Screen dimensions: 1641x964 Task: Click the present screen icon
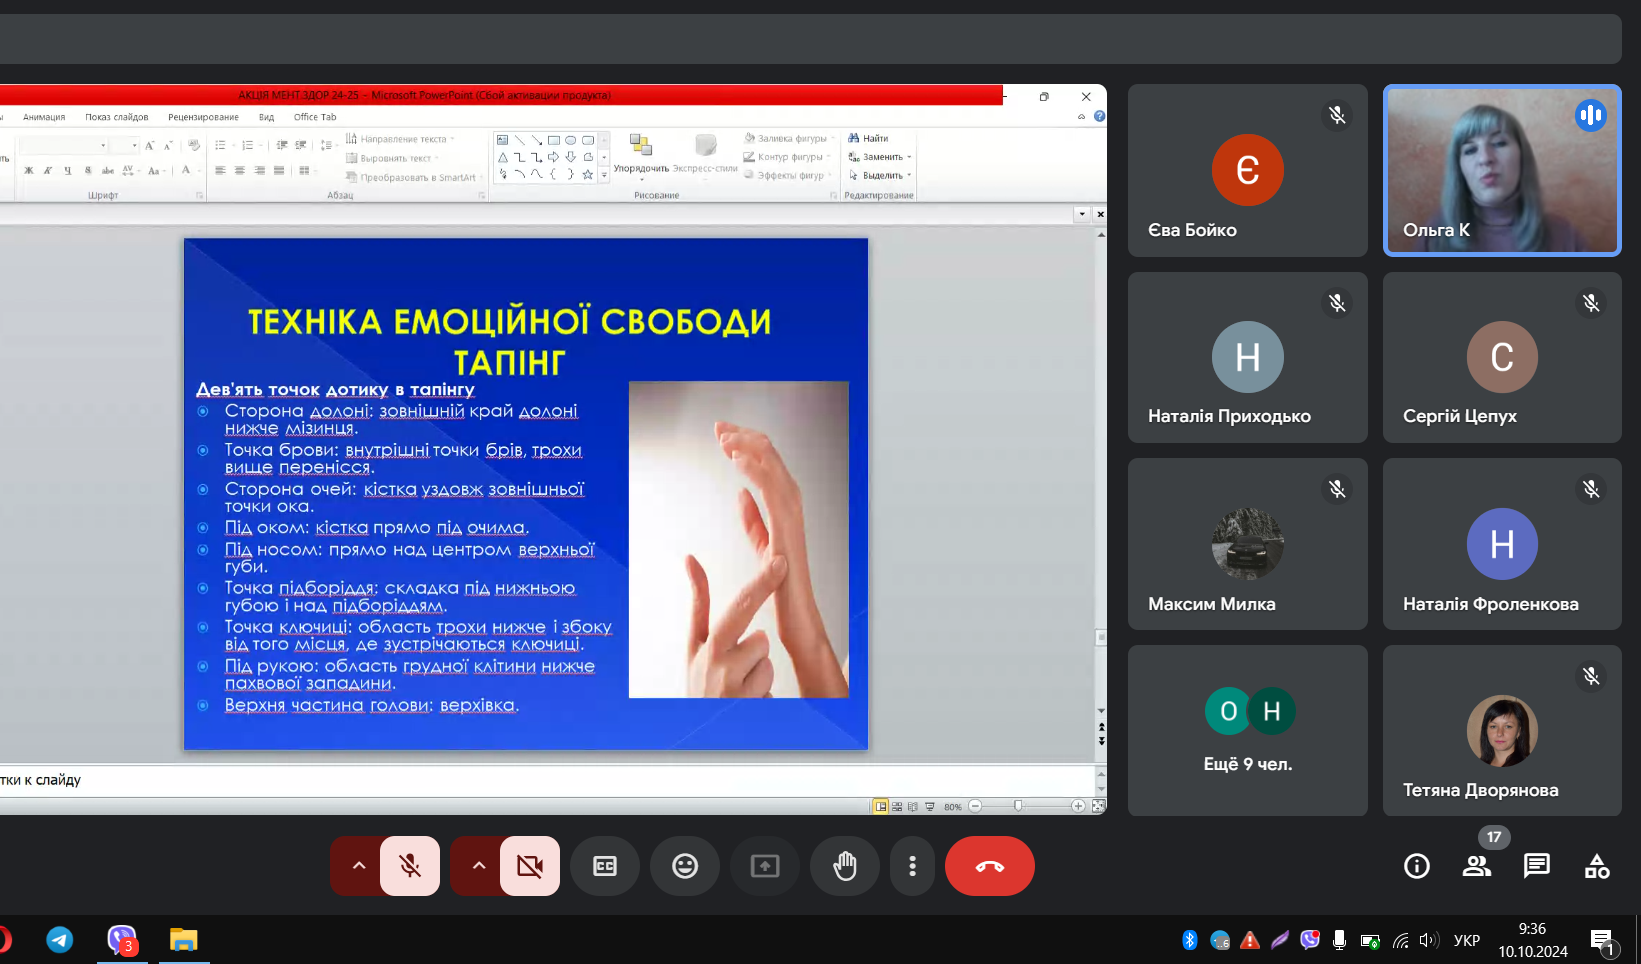click(765, 866)
